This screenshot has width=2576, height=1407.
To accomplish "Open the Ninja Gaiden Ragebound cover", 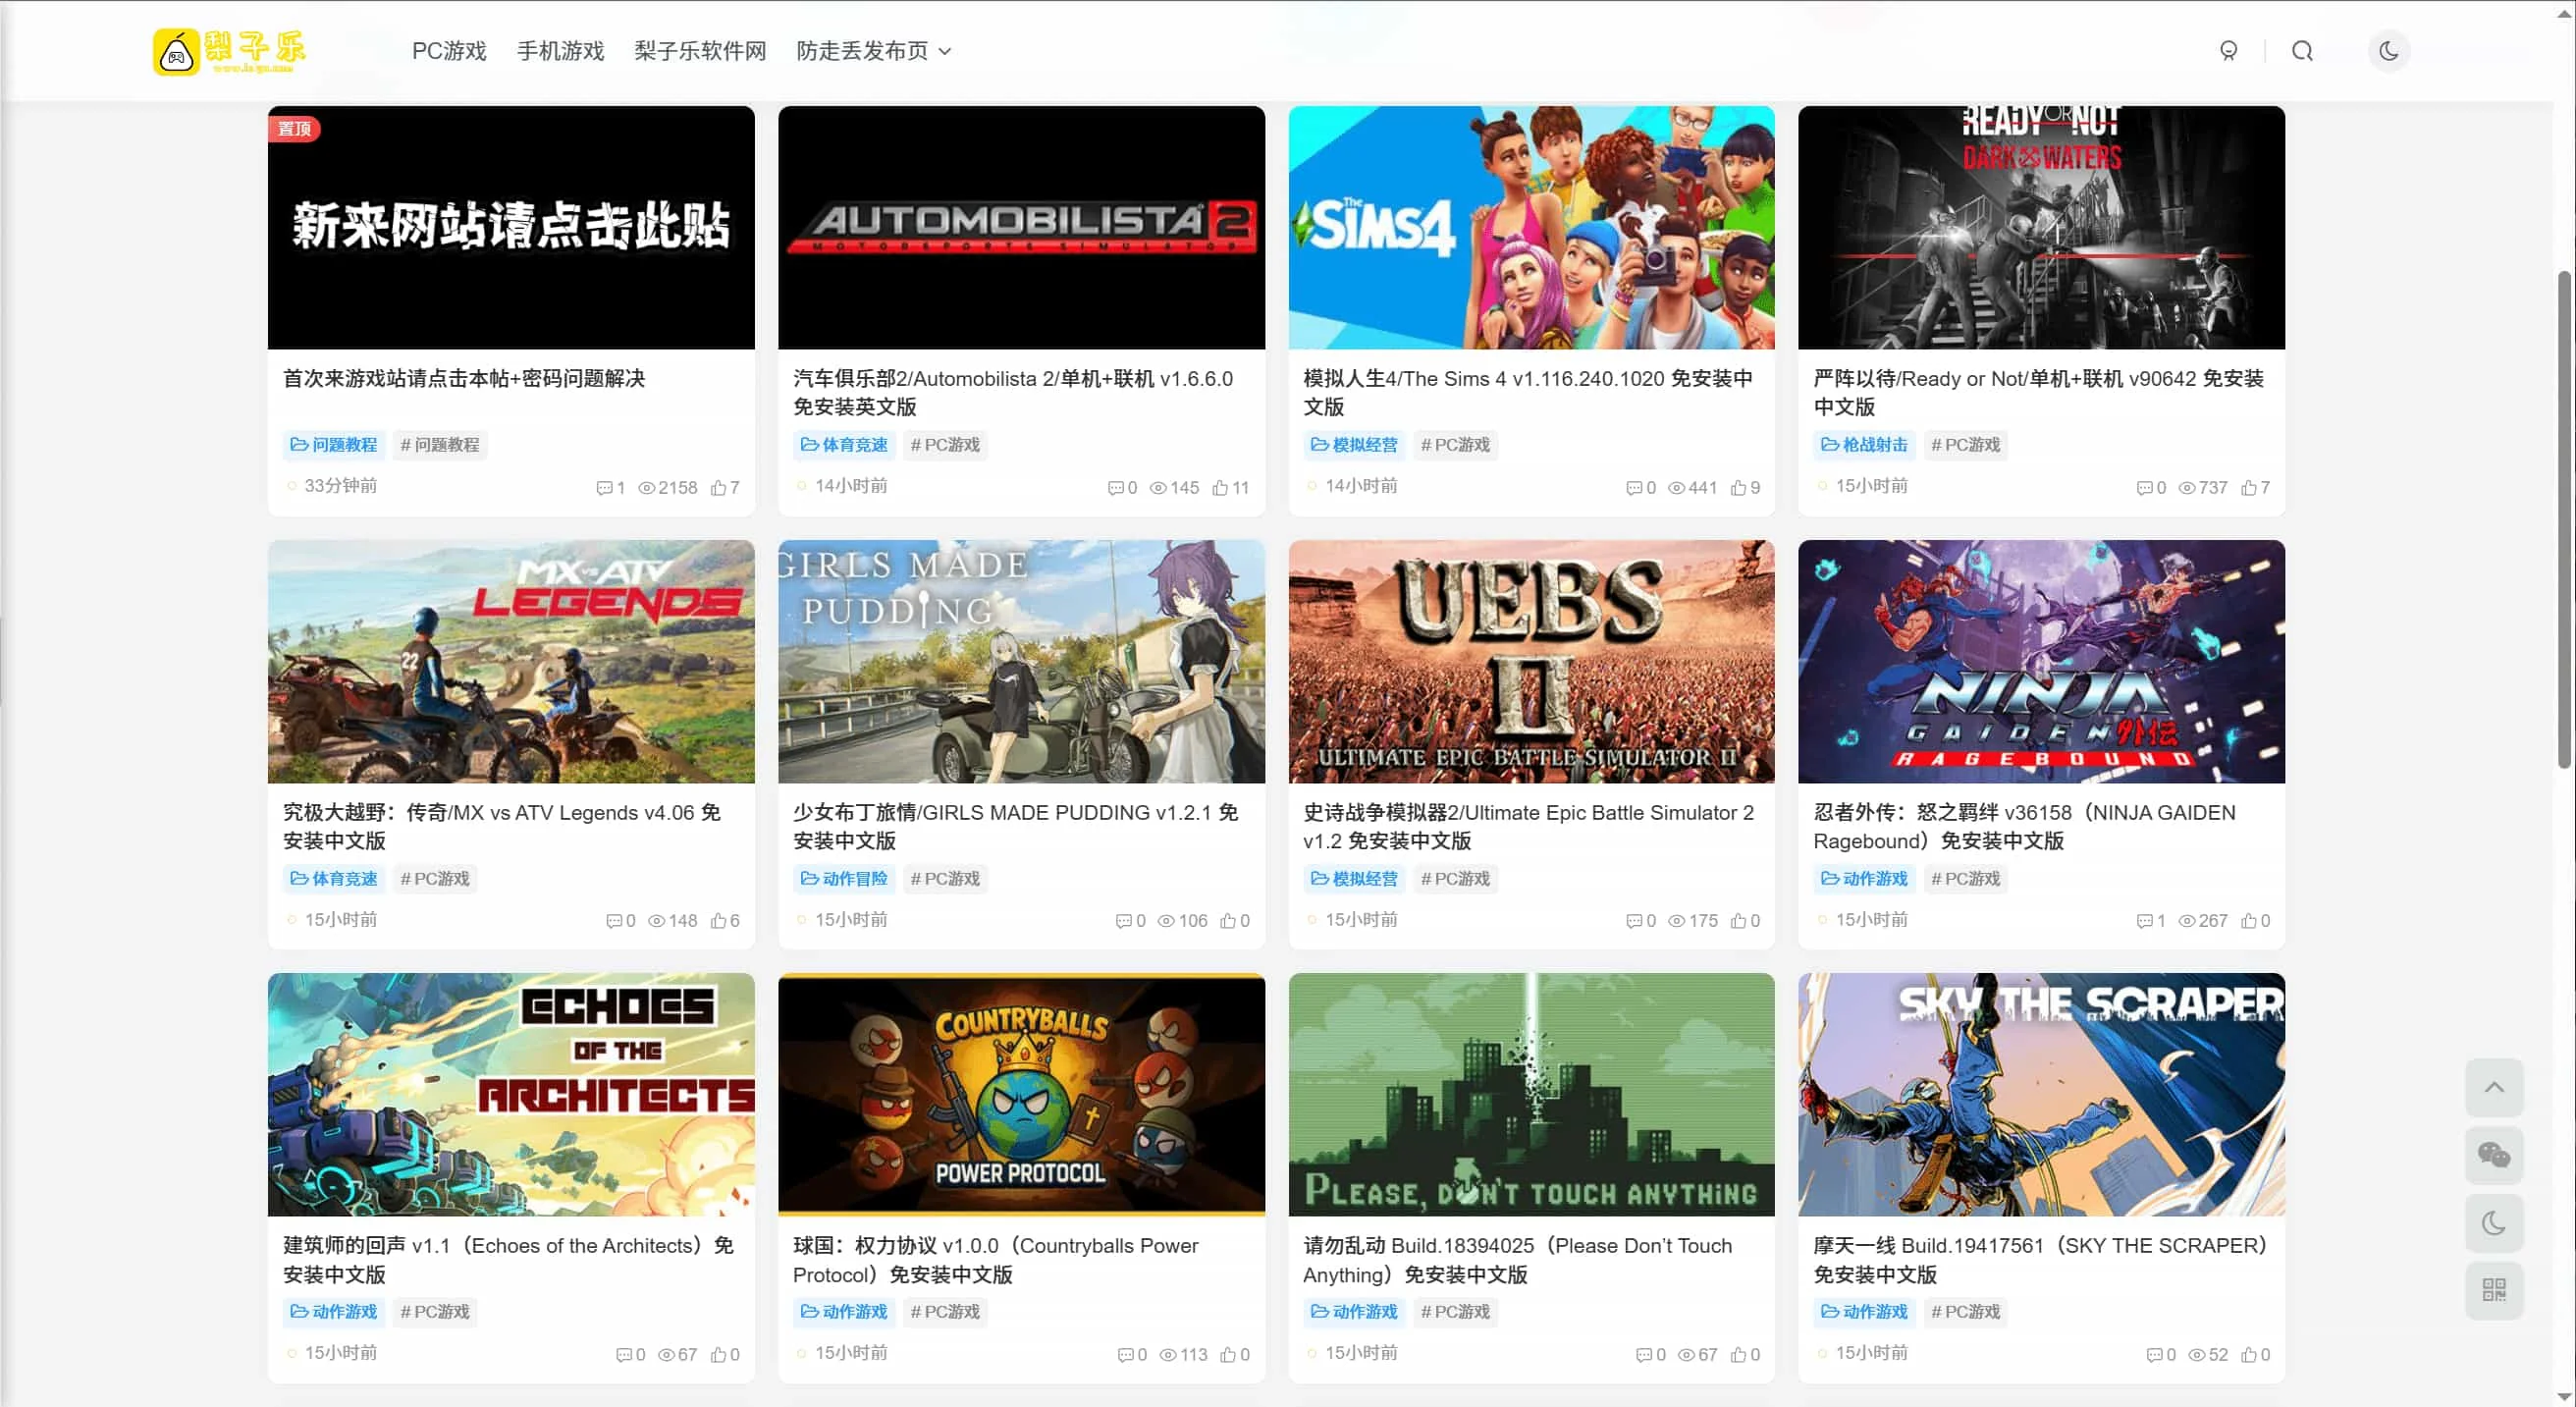I will (x=2041, y=661).
